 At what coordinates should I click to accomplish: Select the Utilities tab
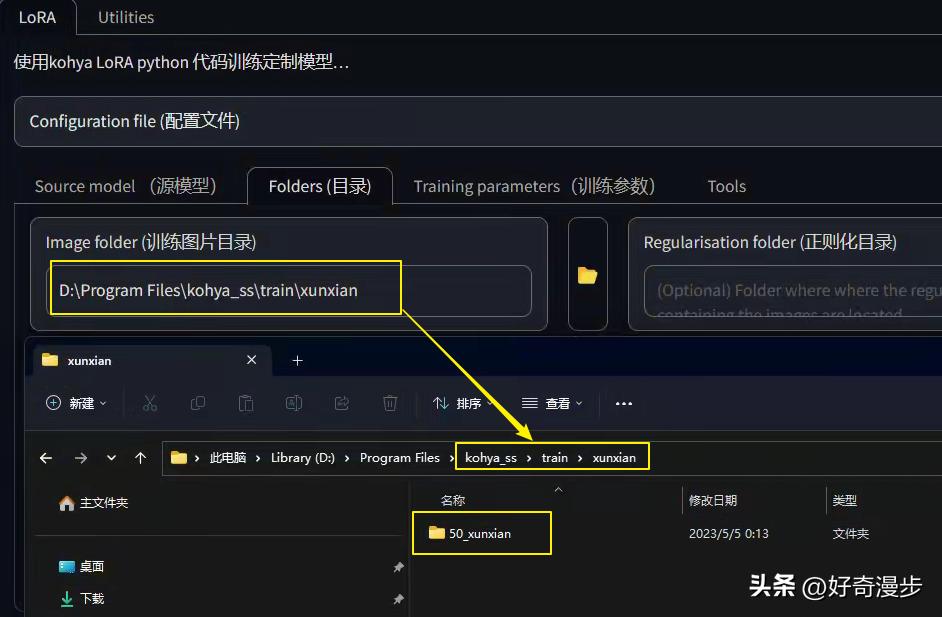(x=126, y=17)
